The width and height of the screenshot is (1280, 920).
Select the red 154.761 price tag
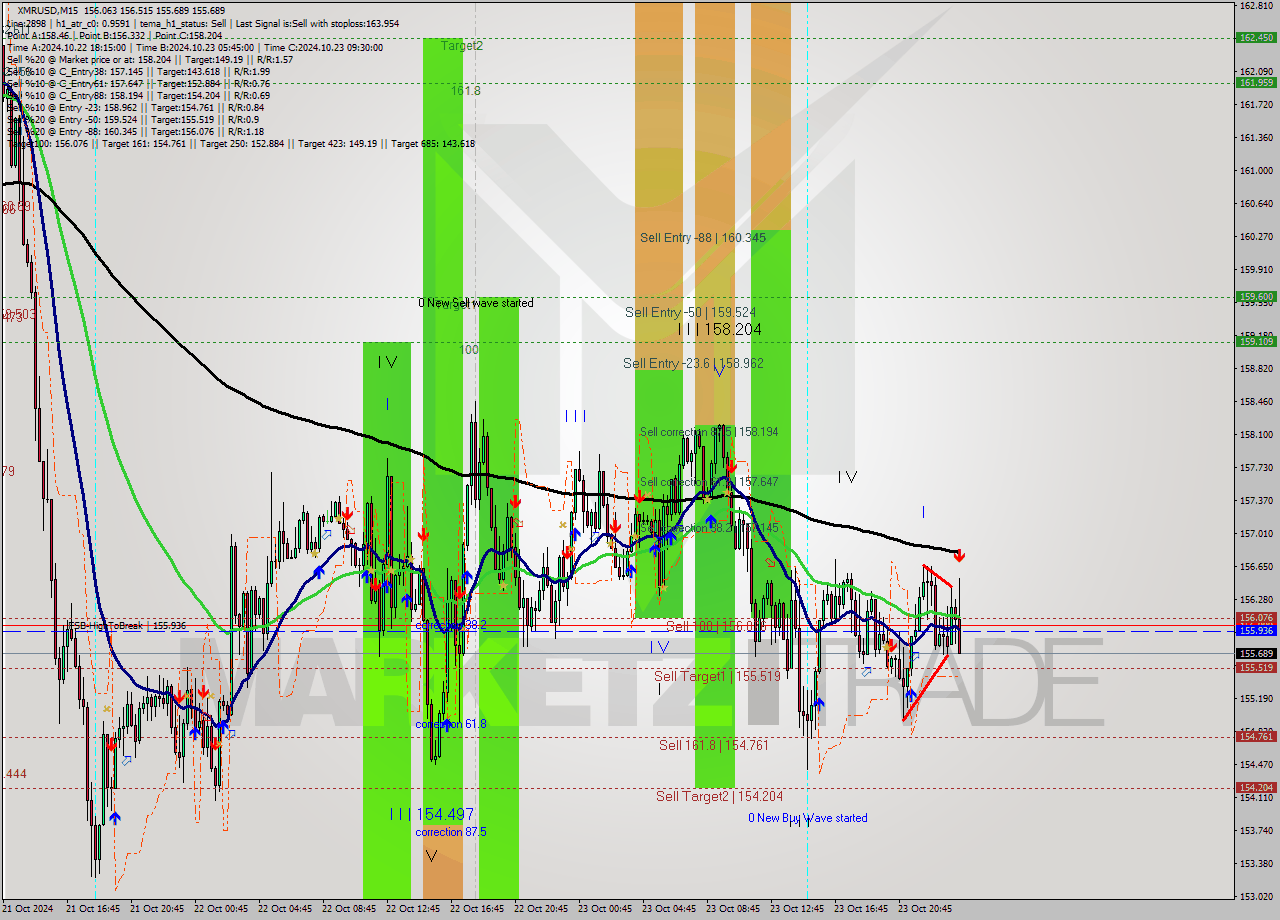pyautogui.click(x=1256, y=737)
